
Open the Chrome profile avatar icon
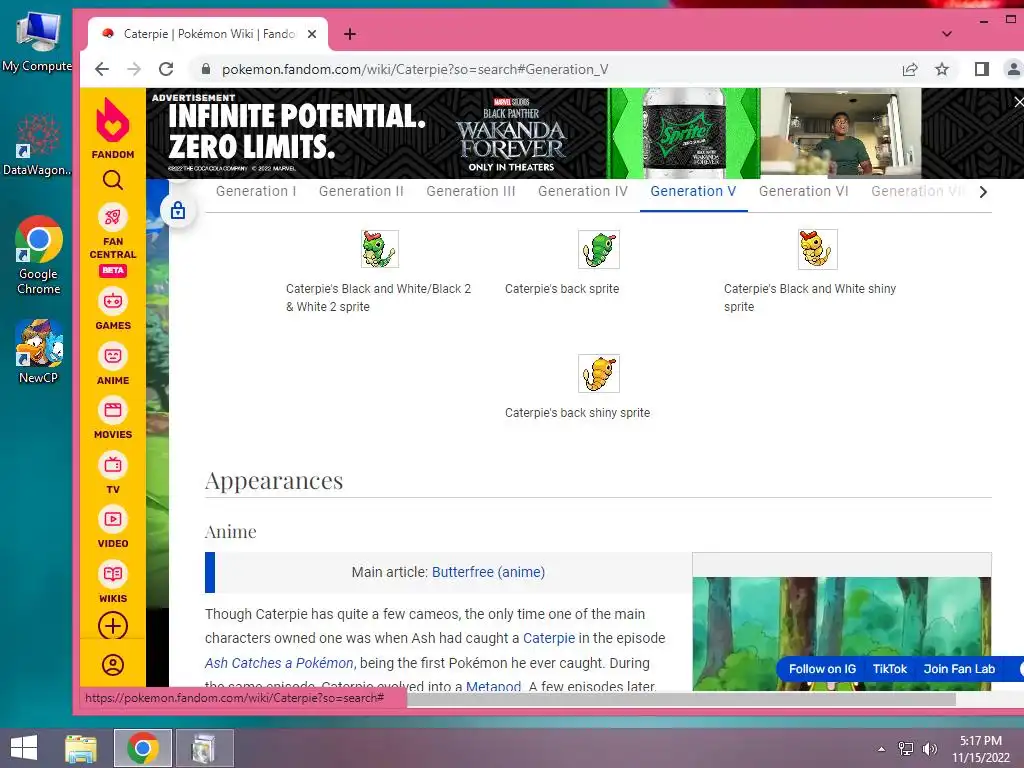point(1013,69)
